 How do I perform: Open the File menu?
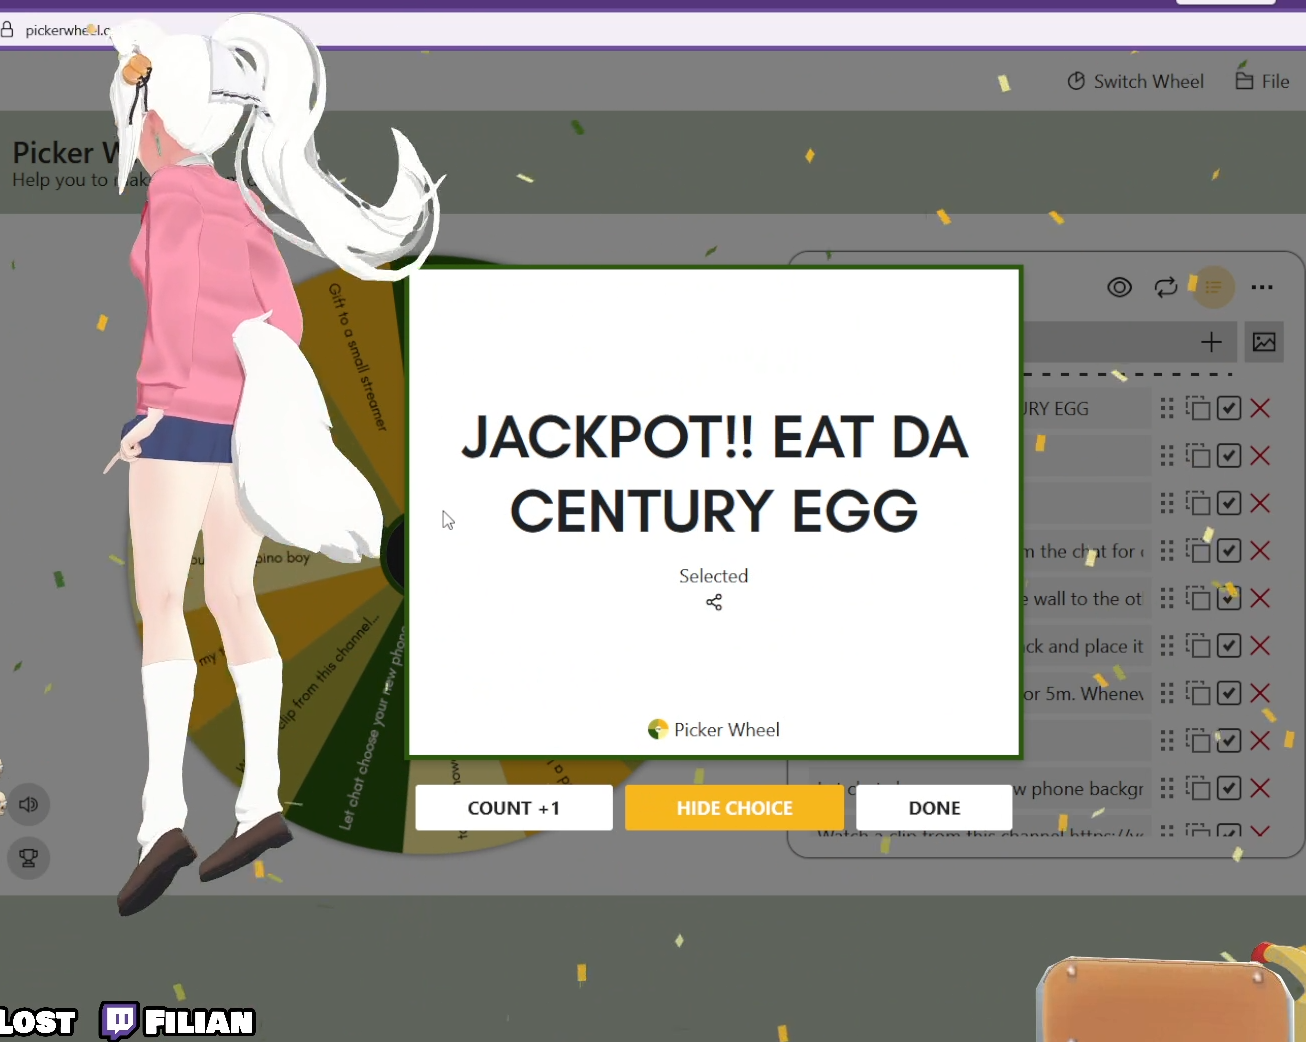pos(1262,81)
